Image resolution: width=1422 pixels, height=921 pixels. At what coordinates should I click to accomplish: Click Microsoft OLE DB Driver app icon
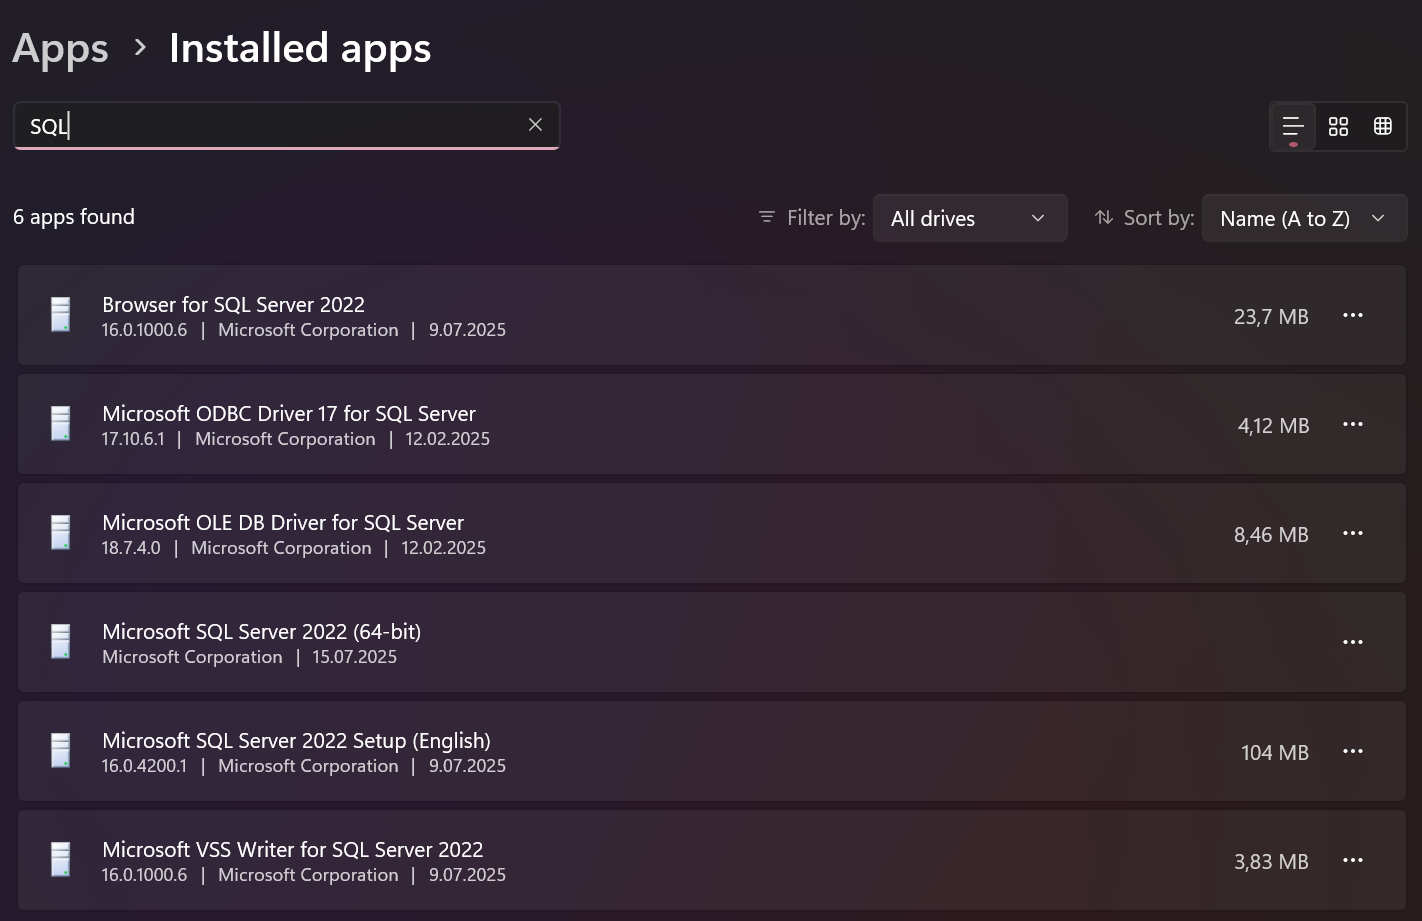point(60,533)
